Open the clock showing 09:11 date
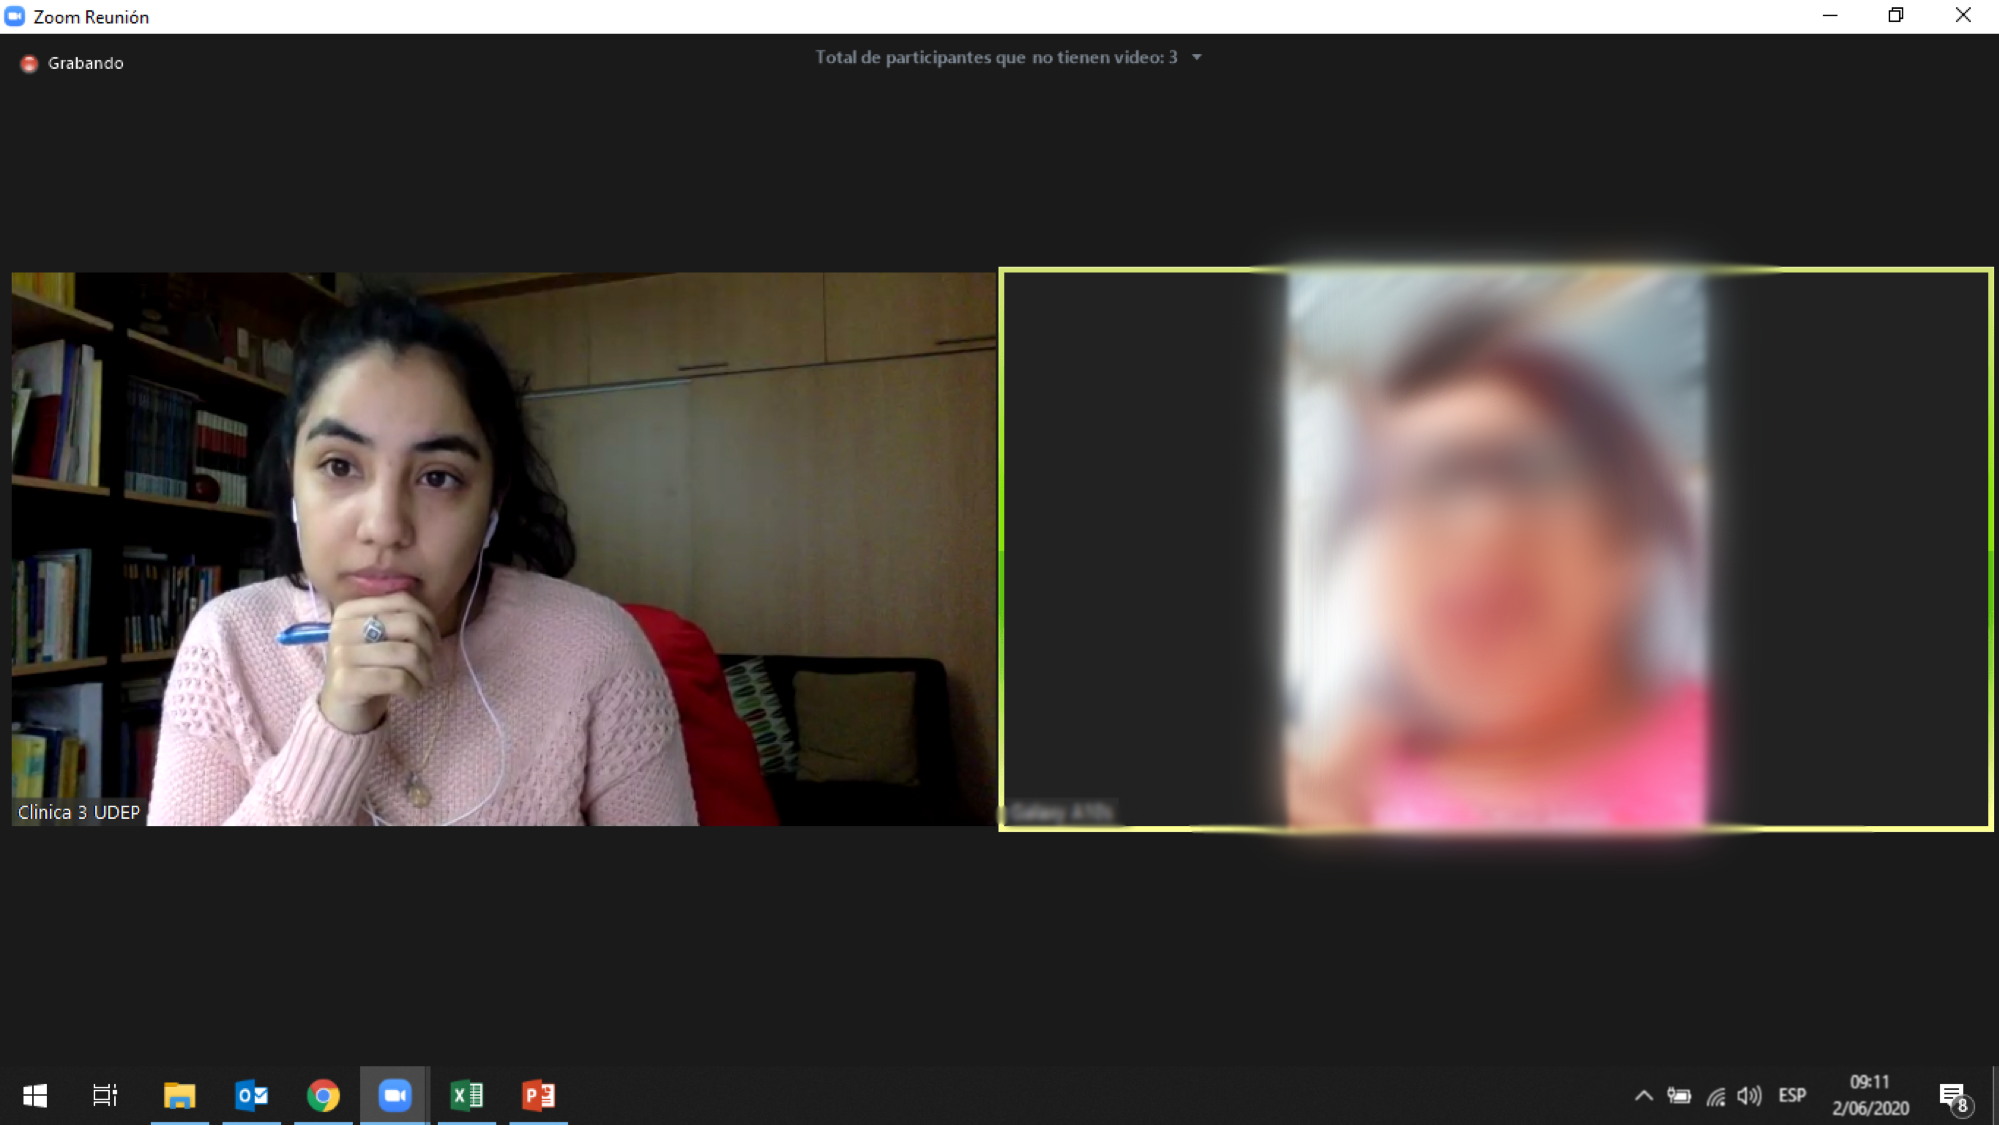 click(1870, 1095)
